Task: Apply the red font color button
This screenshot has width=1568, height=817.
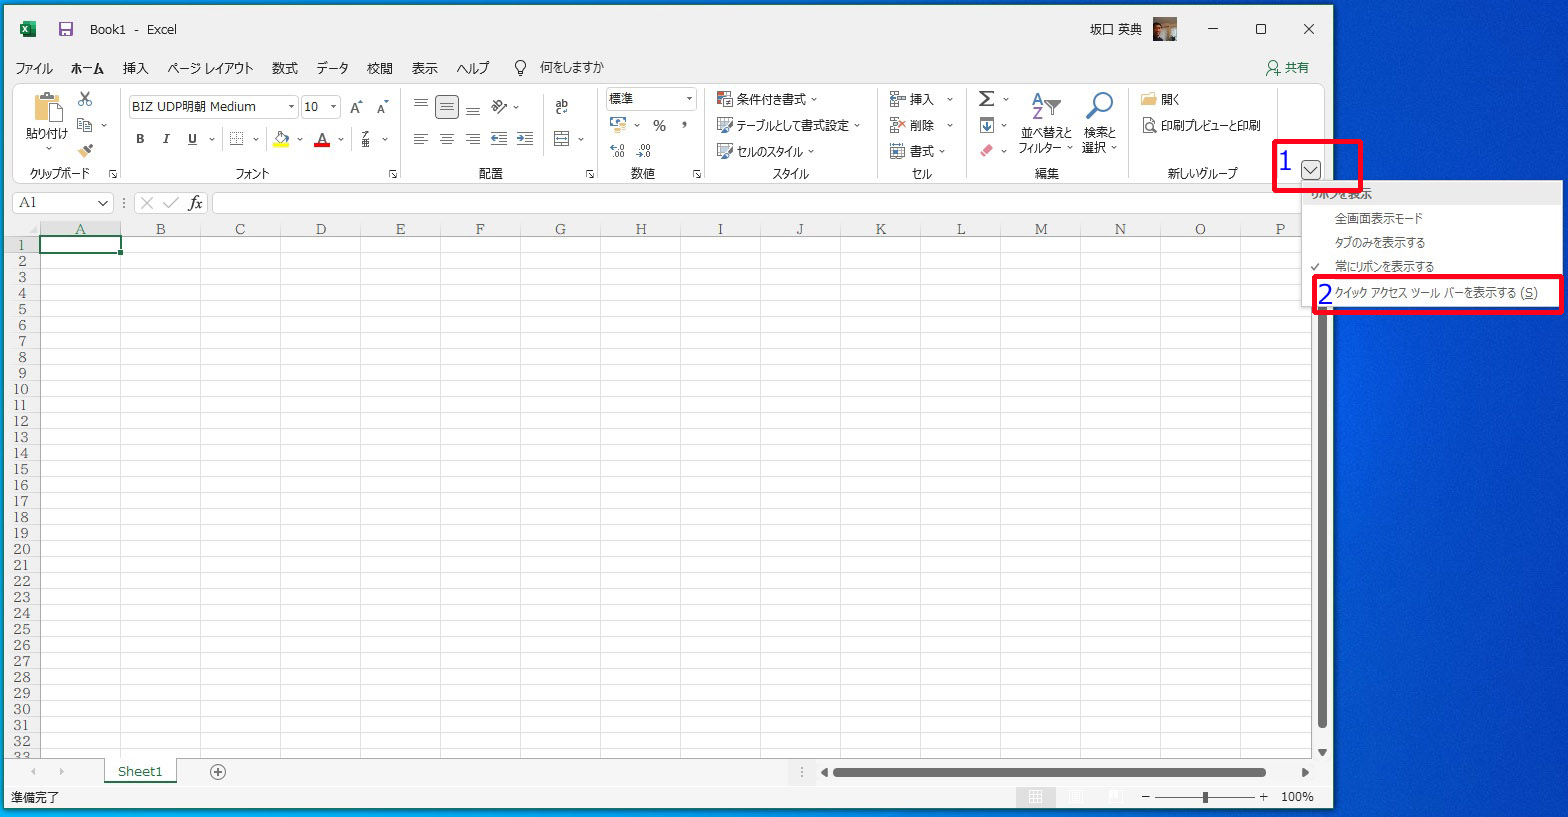Action: click(x=322, y=139)
